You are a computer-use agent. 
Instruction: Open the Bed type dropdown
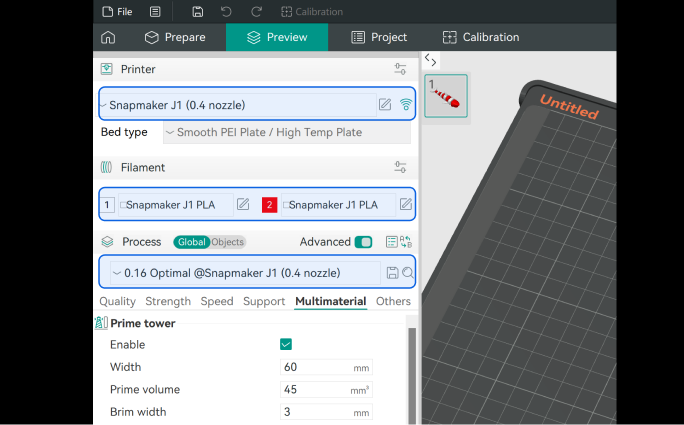click(287, 133)
